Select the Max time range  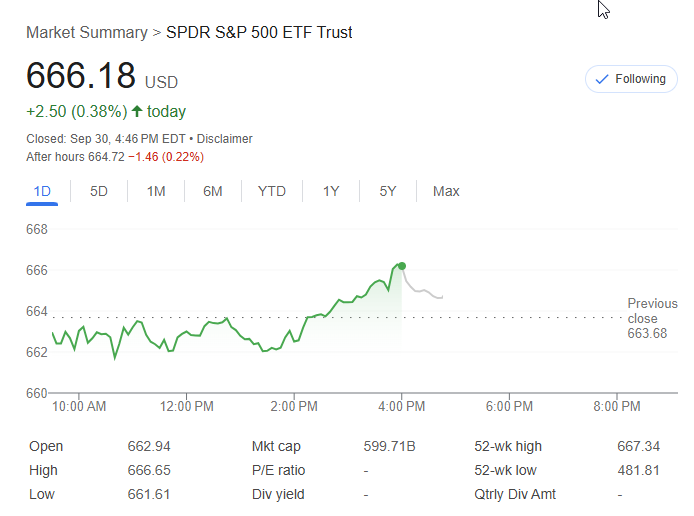[x=446, y=191]
